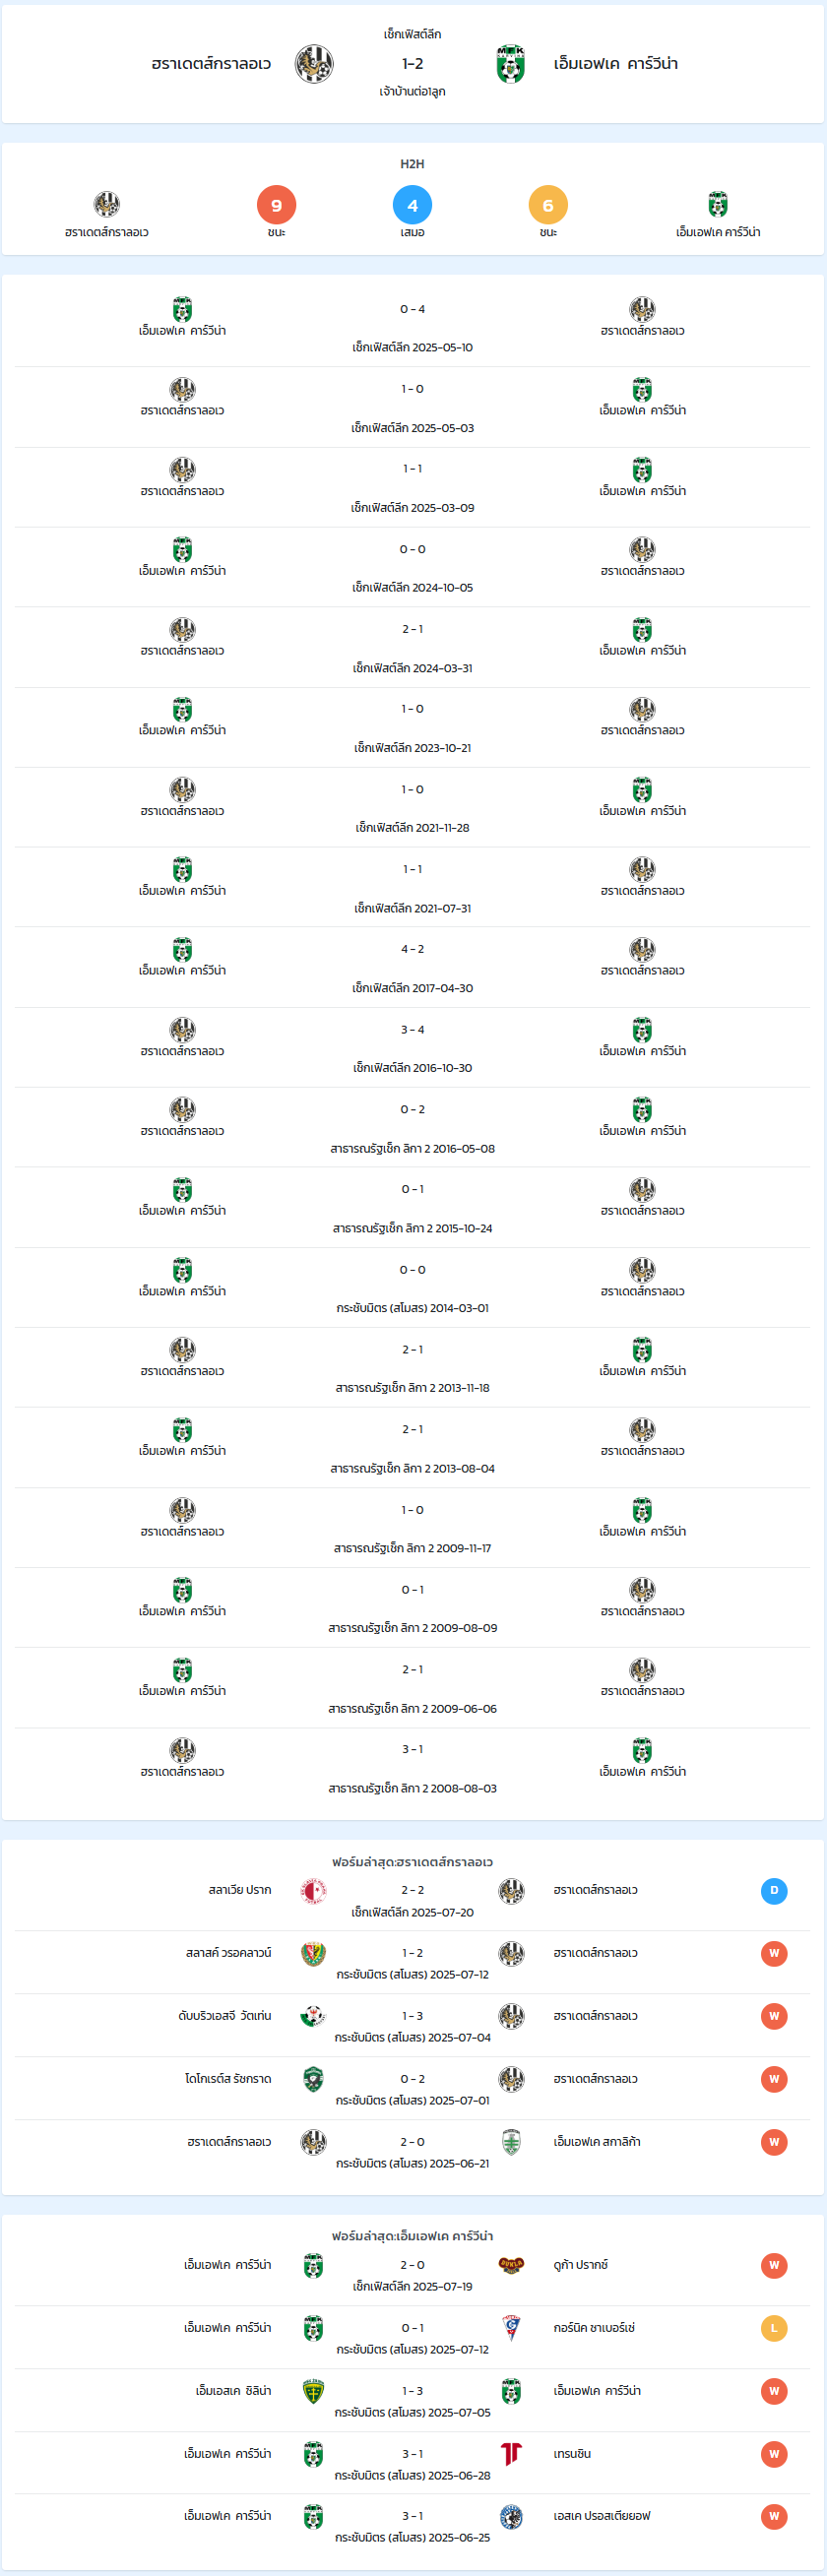Click the Dukla Praha team logo
This screenshot has height=2576, width=827.
(x=511, y=2265)
